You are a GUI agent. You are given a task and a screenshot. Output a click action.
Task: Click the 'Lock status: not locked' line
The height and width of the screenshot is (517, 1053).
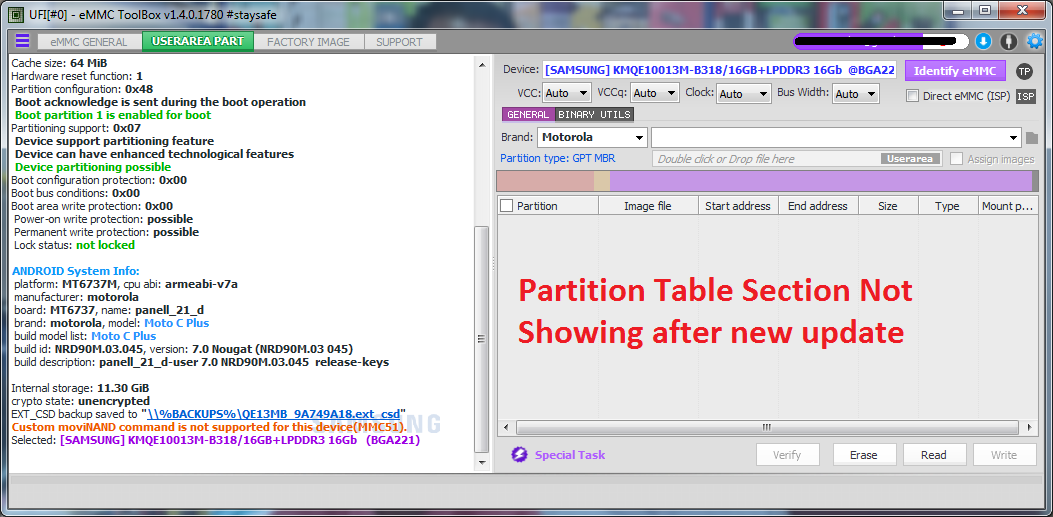pyautogui.click(x=74, y=245)
